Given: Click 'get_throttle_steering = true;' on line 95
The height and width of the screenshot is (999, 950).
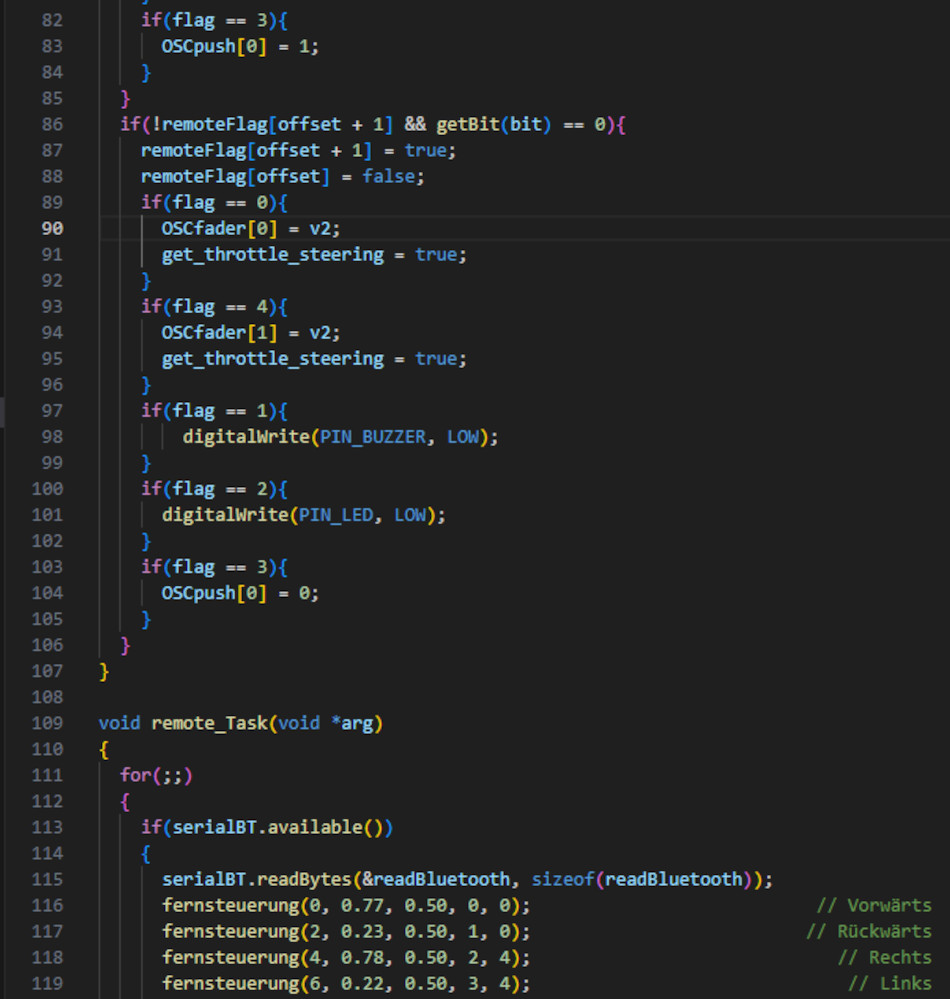Looking at the screenshot, I should pyautogui.click(x=314, y=359).
